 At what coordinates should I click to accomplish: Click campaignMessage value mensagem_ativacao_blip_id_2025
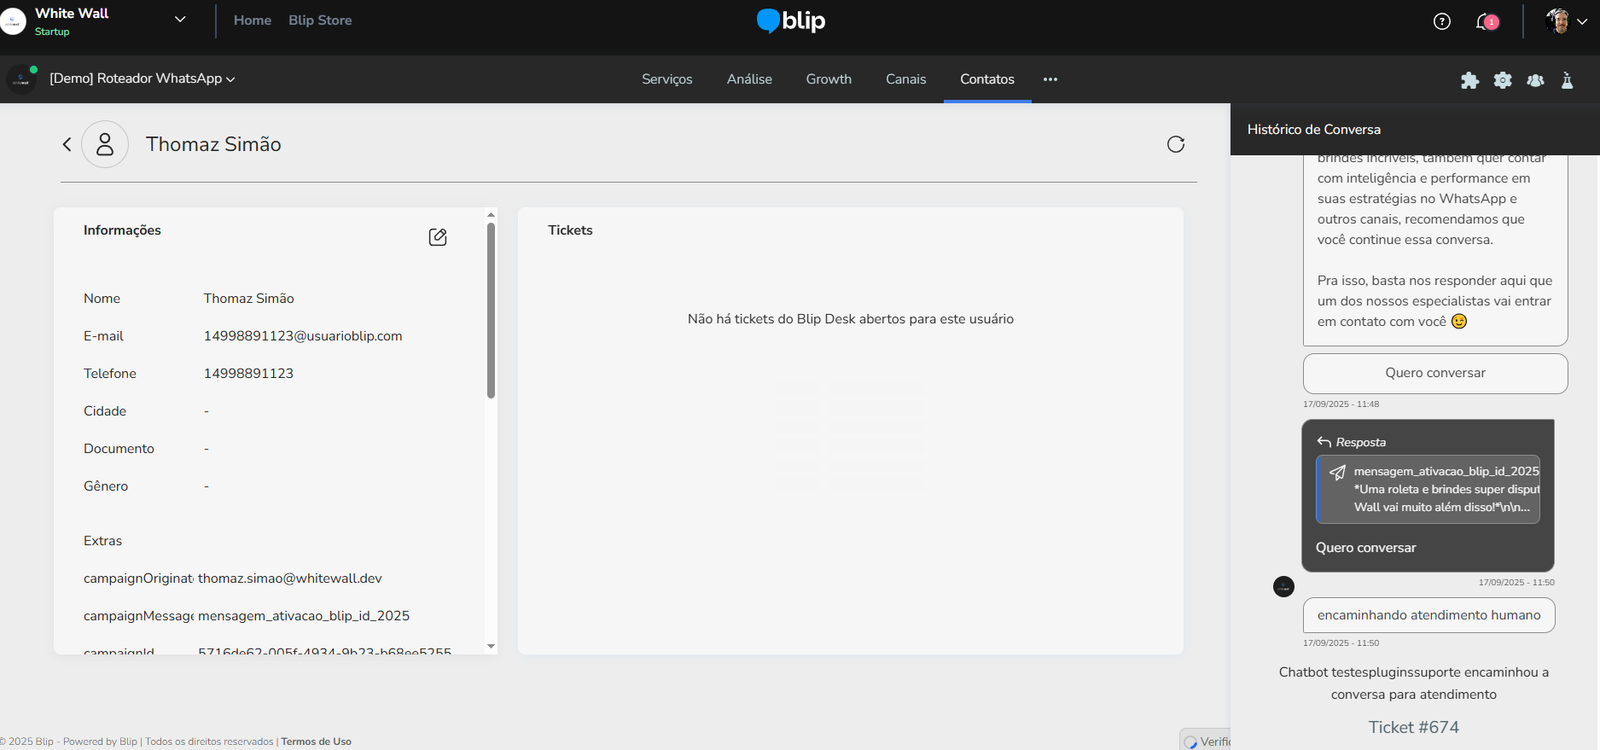click(x=304, y=616)
